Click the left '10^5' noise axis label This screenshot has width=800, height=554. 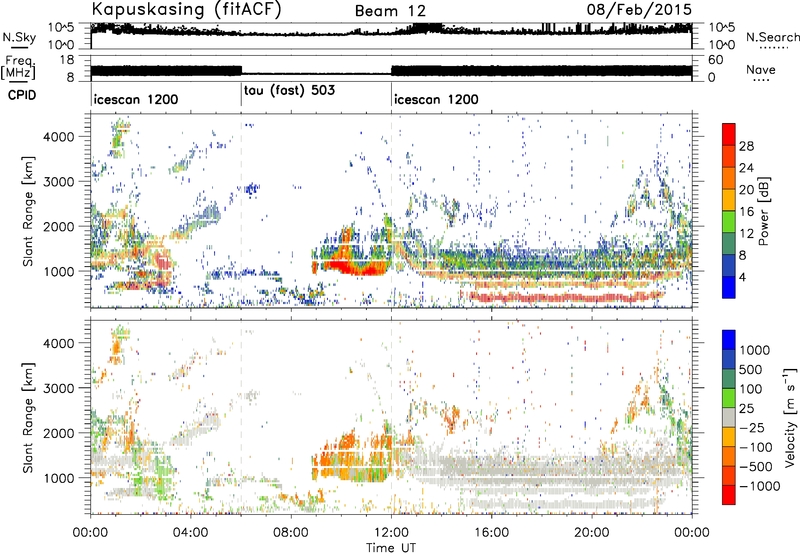[61, 27]
